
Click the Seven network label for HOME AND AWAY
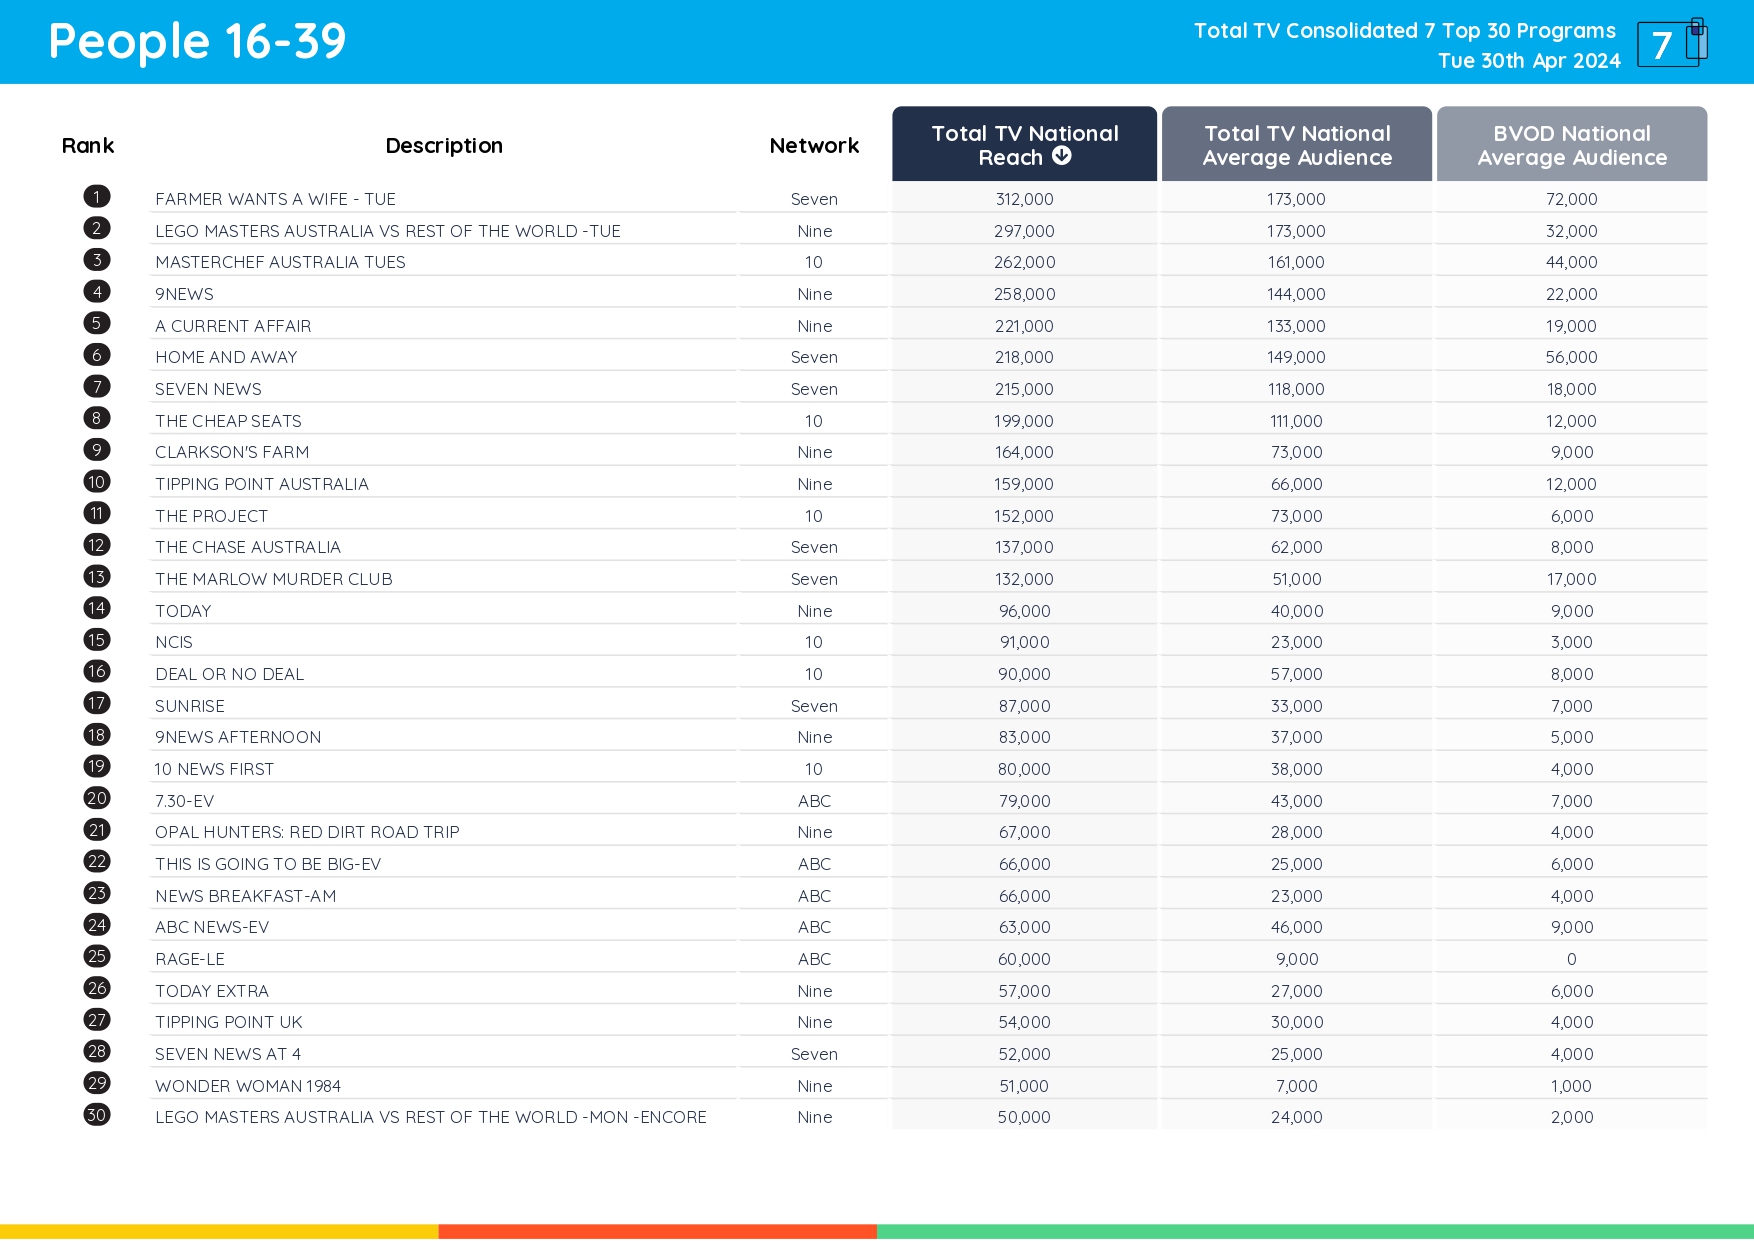[x=813, y=356]
